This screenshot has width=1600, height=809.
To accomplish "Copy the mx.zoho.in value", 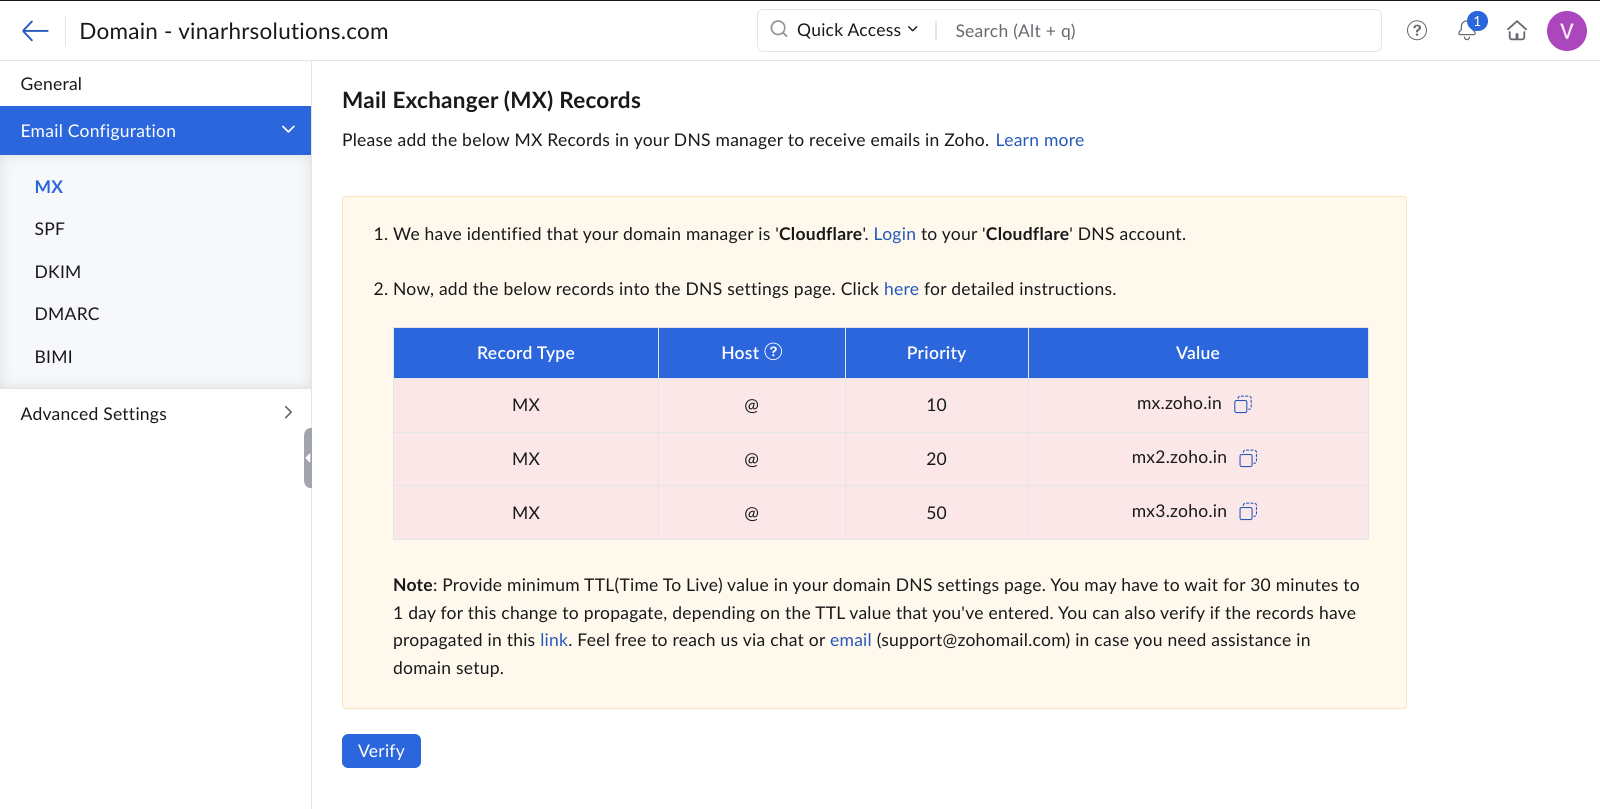I will (x=1243, y=404).
